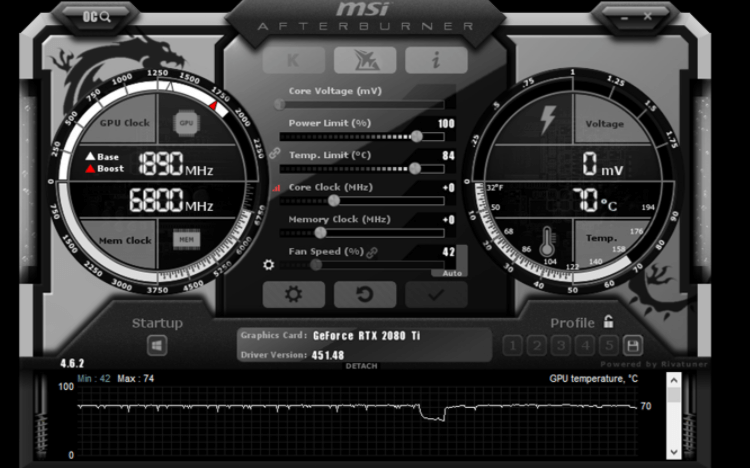Open settings with the gear button
Viewport: 750px width, 468px height.
pyautogui.click(x=292, y=294)
